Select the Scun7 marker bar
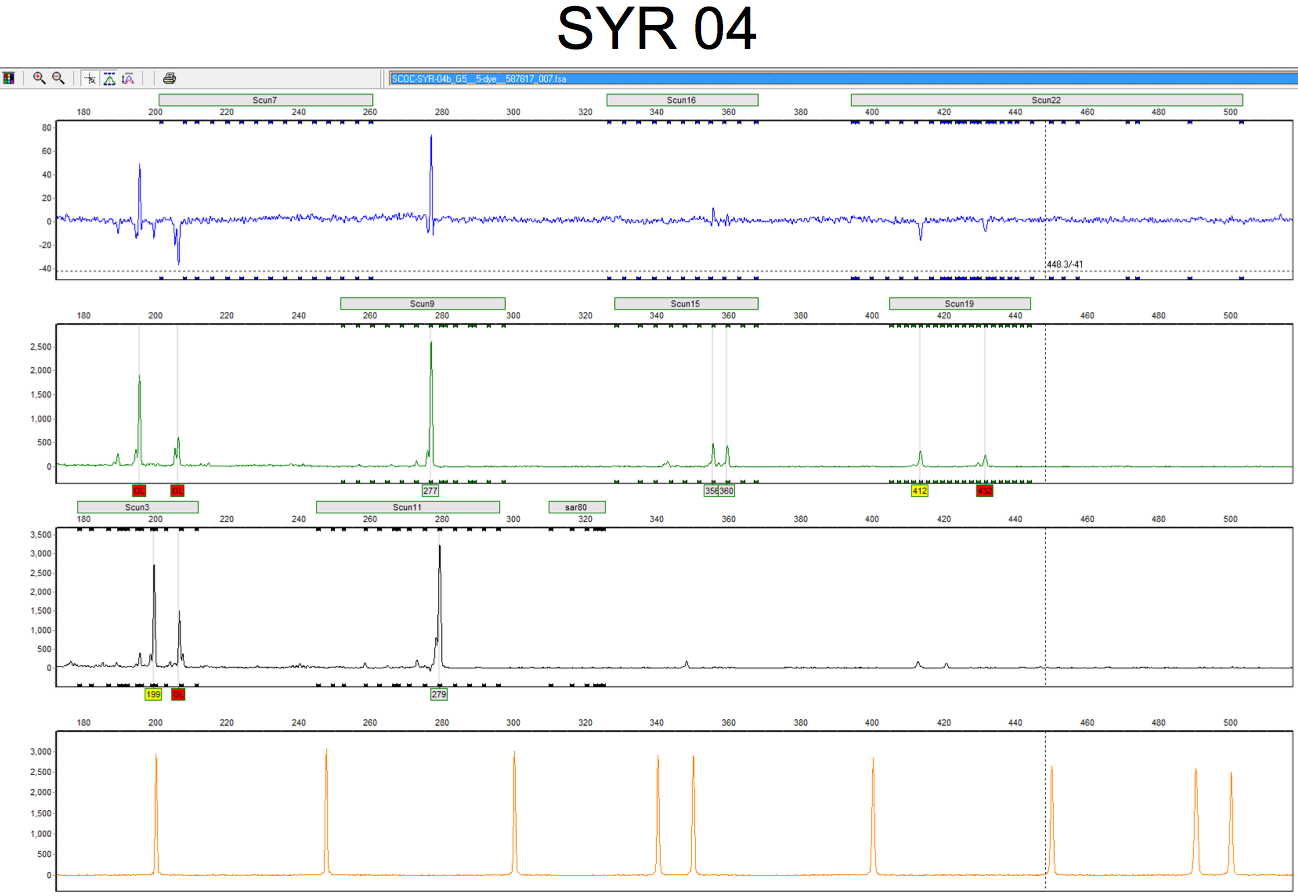The width and height of the screenshot is (1298, 896). 265,100
